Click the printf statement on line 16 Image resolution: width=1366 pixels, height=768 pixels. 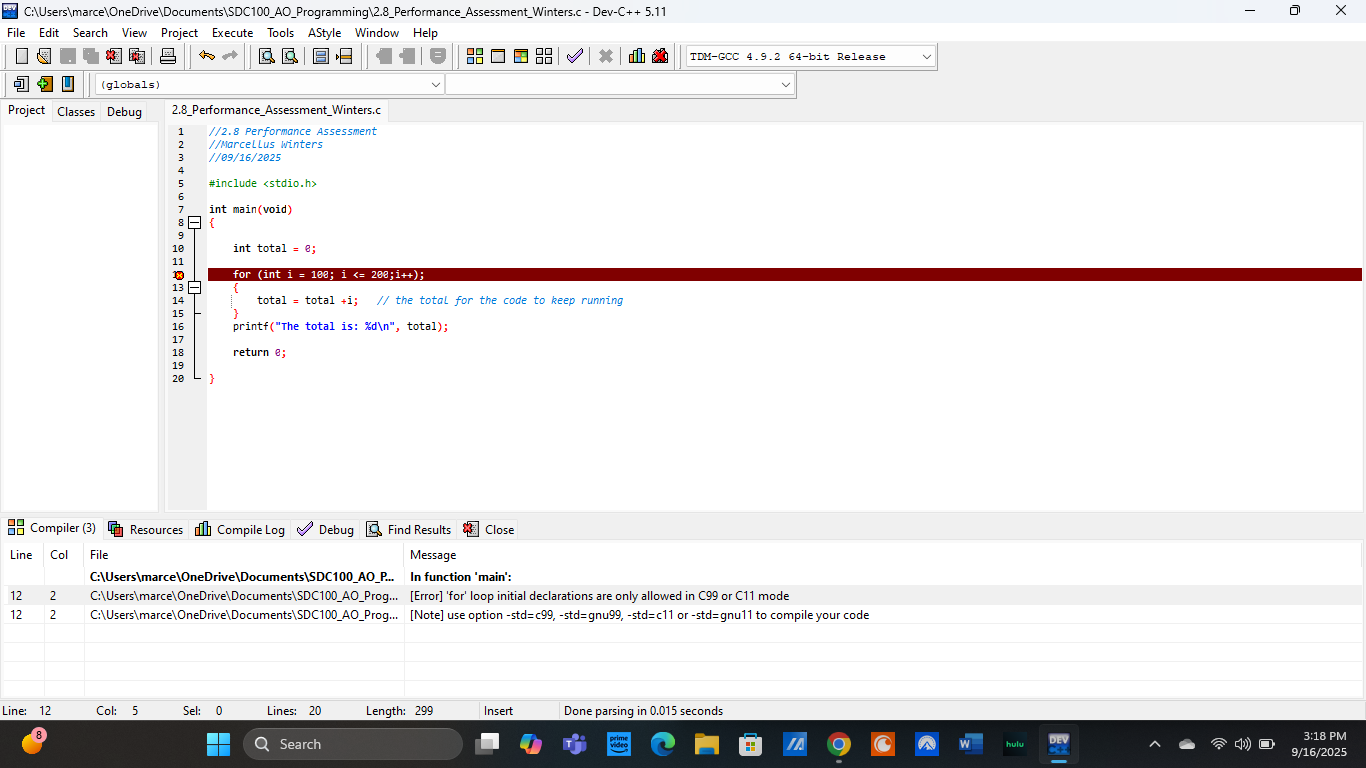(x=341, y=327)
